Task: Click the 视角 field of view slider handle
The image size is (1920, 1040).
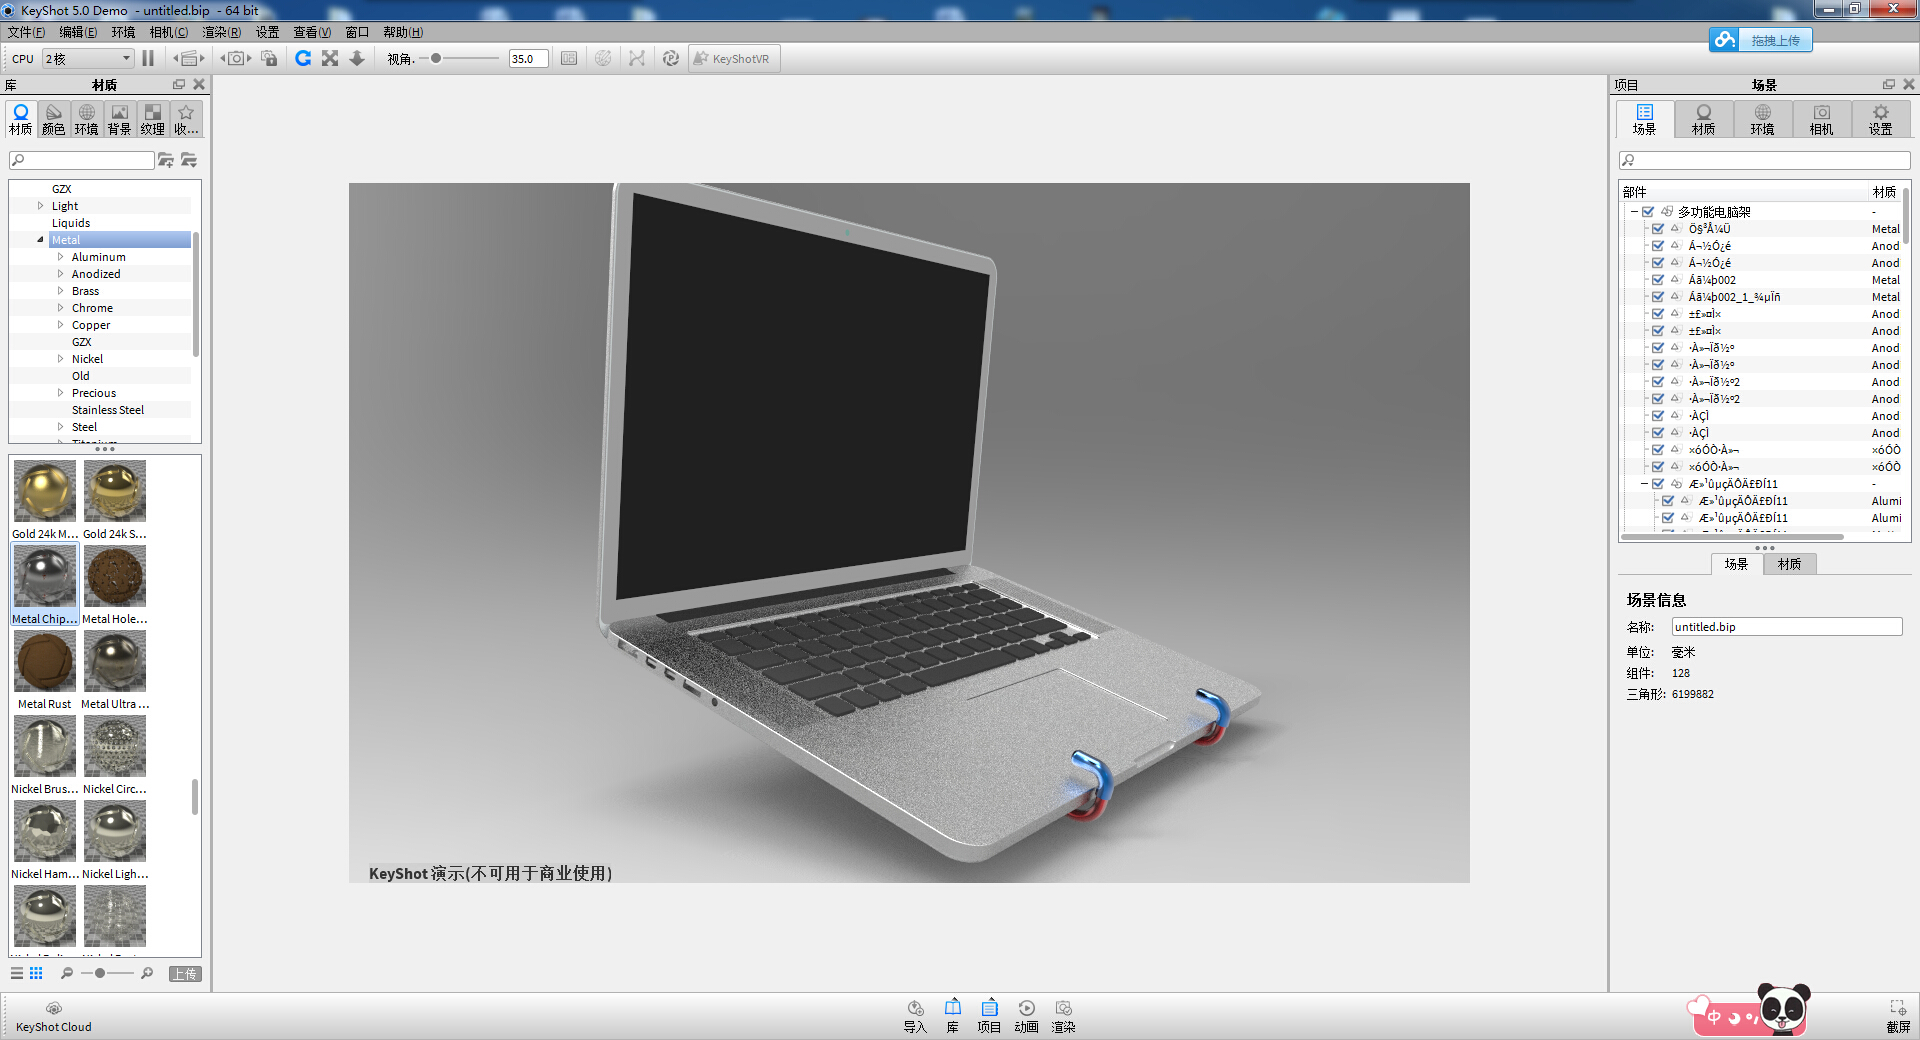Action: pos(436,59)
